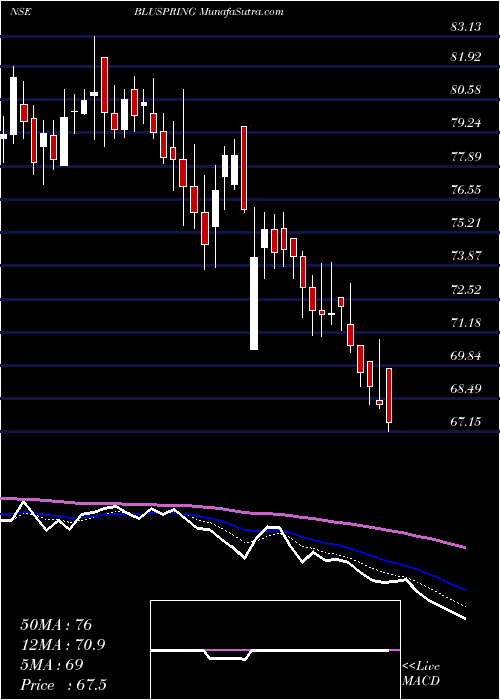
Task: Click the 12MA : 70.9 reading
Action: [x=65, y=645]
